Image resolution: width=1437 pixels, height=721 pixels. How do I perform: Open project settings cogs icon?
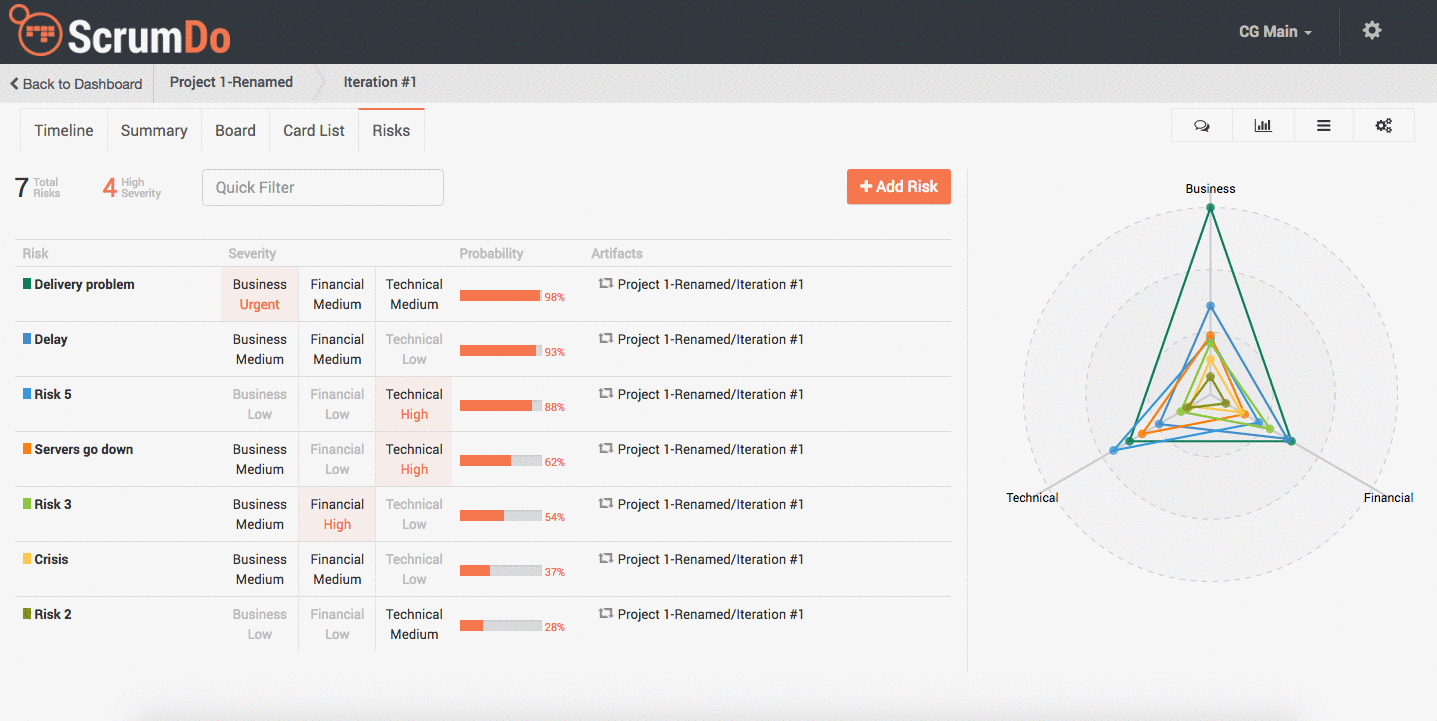pyautogui.click(x=1384, y=126)
